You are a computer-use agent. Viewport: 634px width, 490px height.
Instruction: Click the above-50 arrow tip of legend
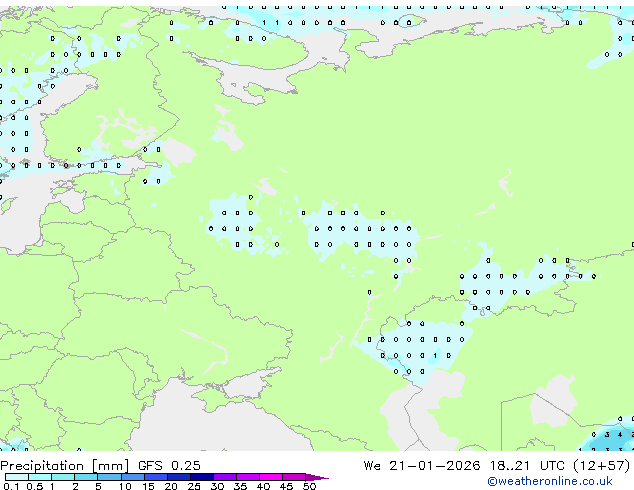tap(317, 477)
